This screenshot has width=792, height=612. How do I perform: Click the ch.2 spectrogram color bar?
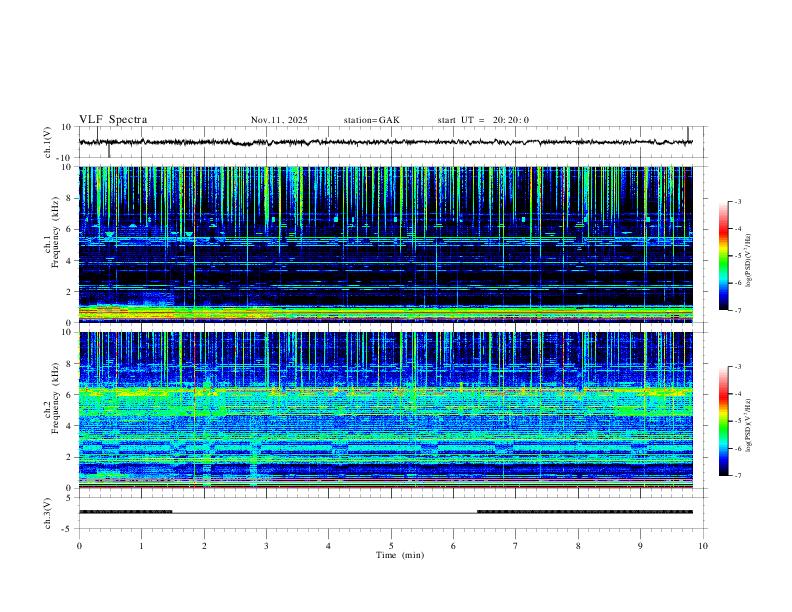pos(723,421)
